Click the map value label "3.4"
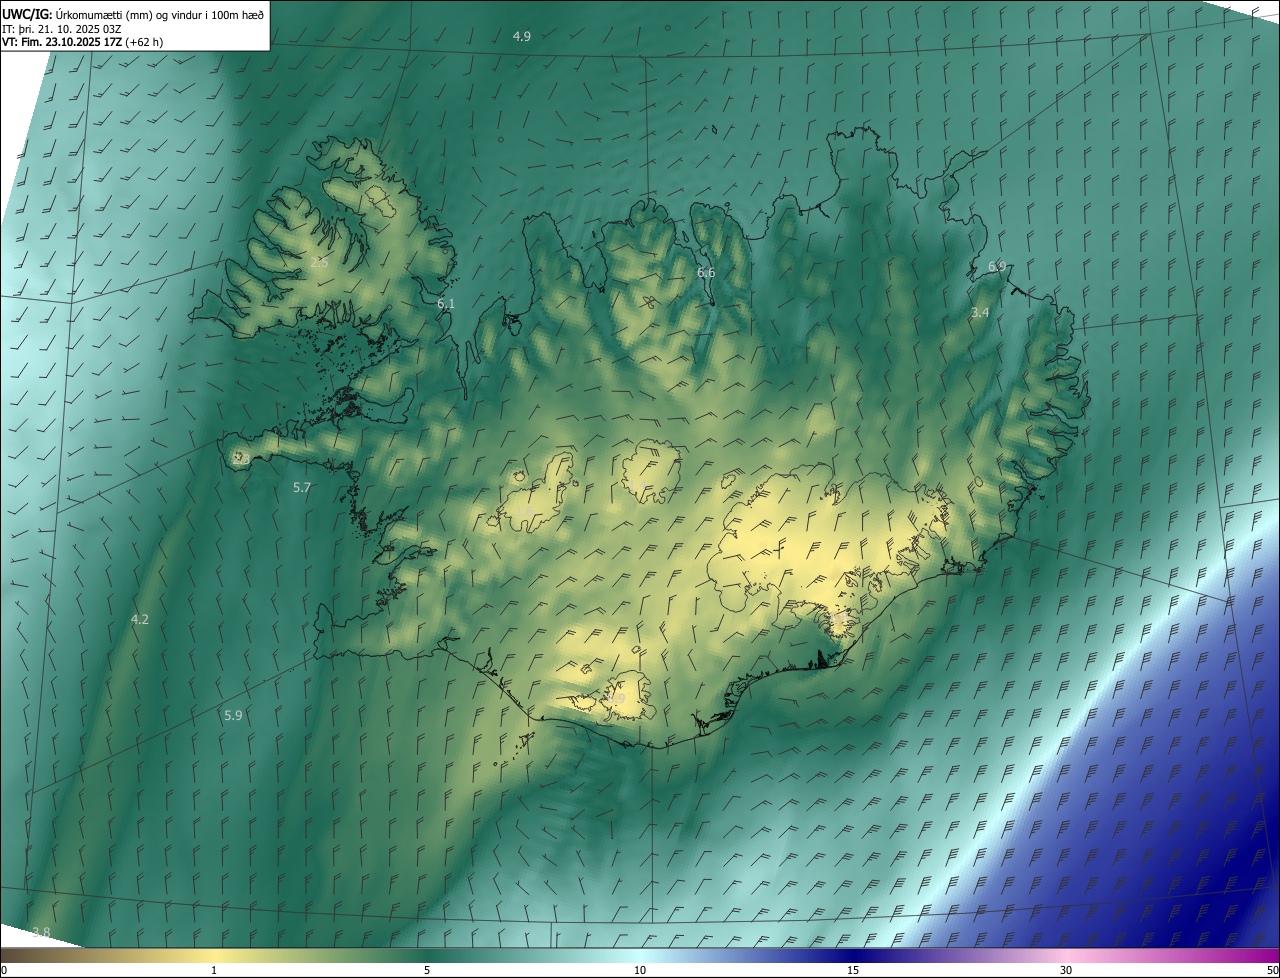The width and height of the screenshot is (1280, 978). point(980,313)
